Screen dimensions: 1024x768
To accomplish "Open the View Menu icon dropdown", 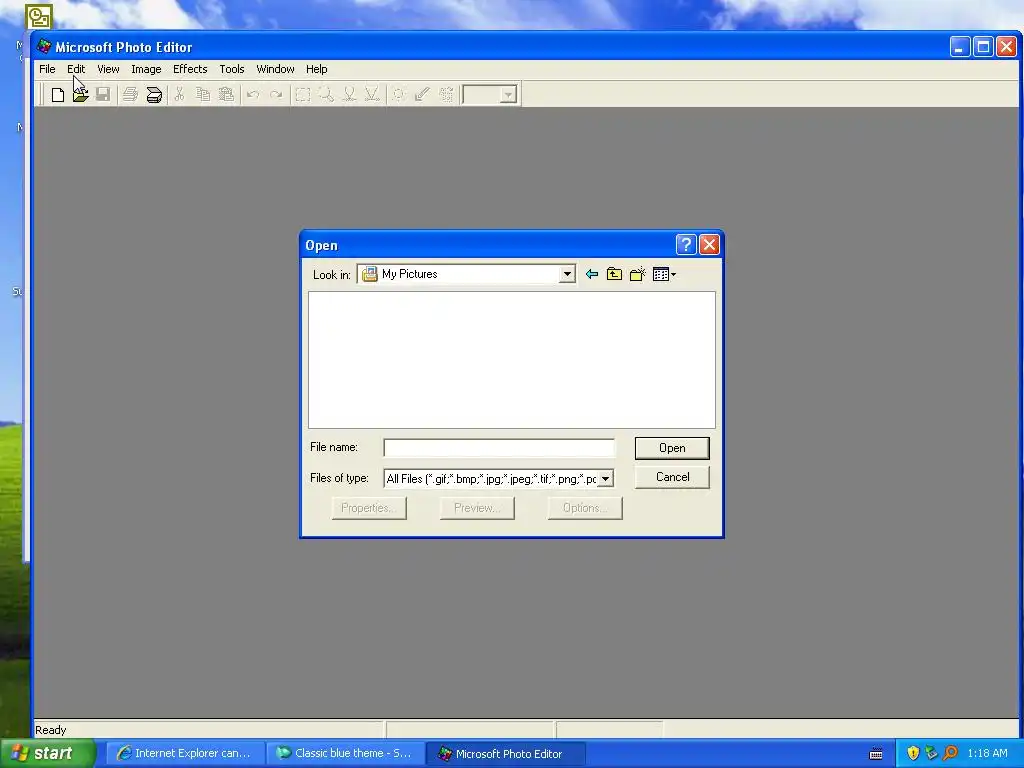I will [x=664, y=274].
